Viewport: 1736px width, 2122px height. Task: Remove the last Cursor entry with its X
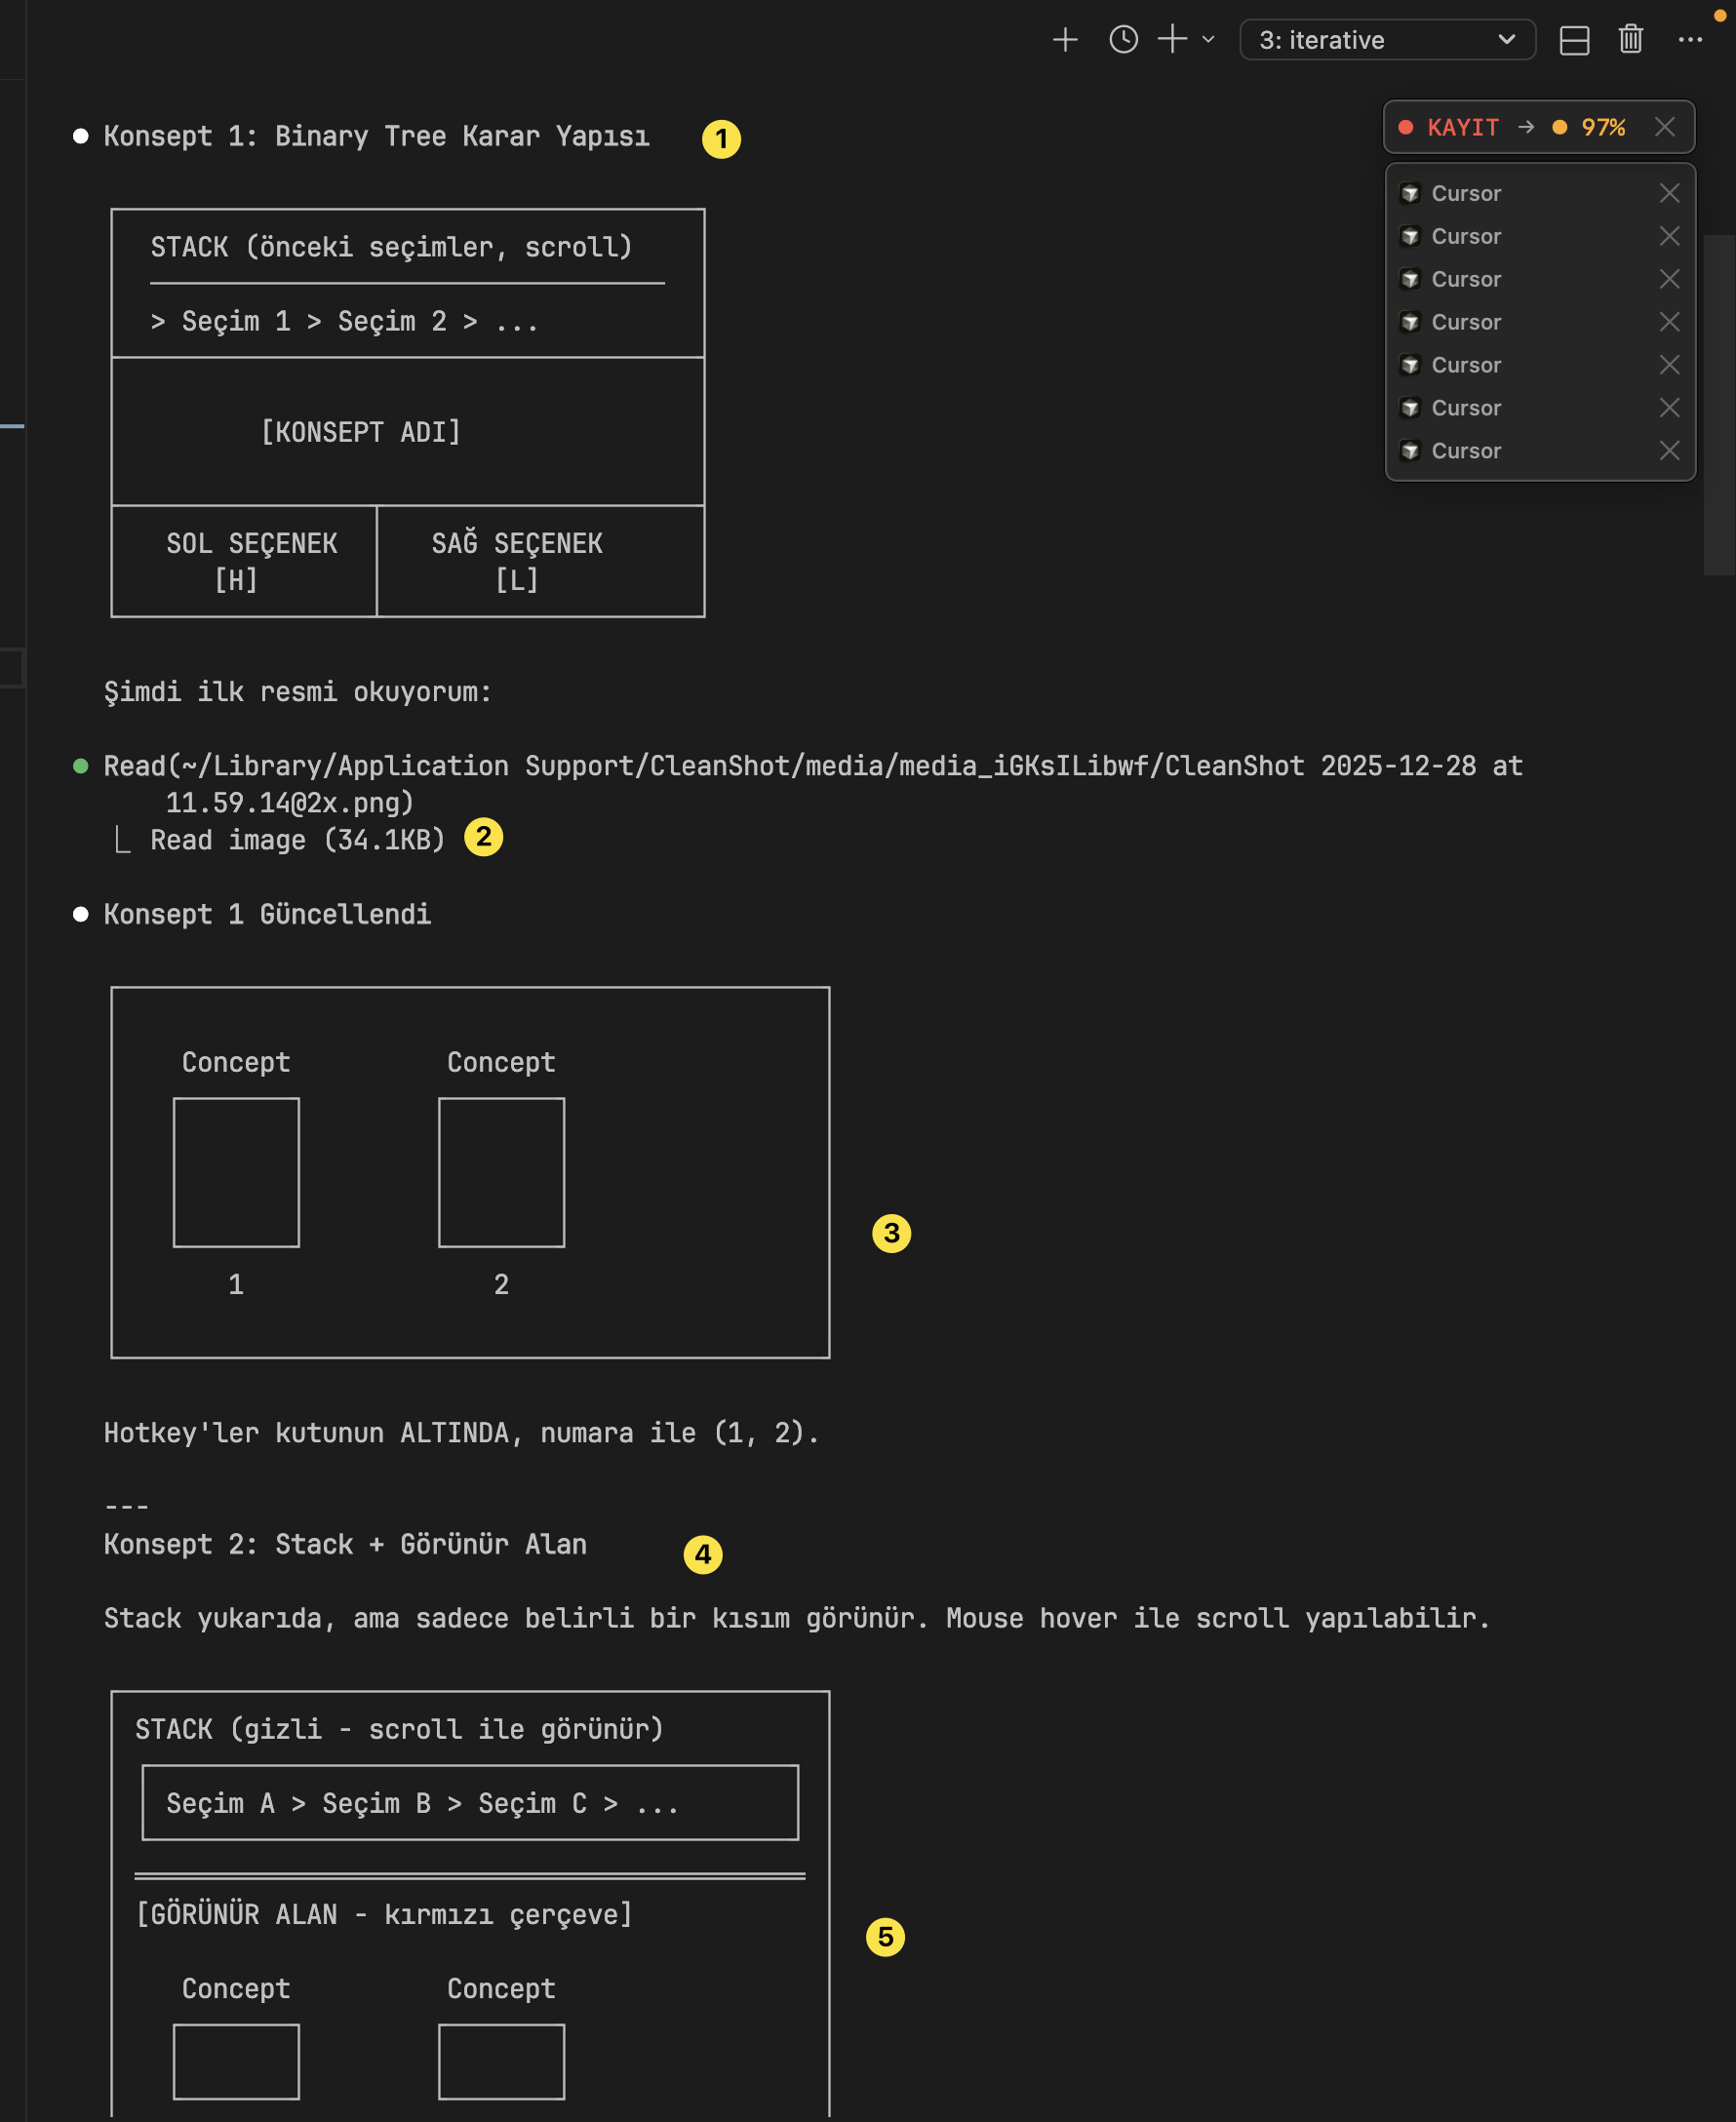click(1669, 451)
